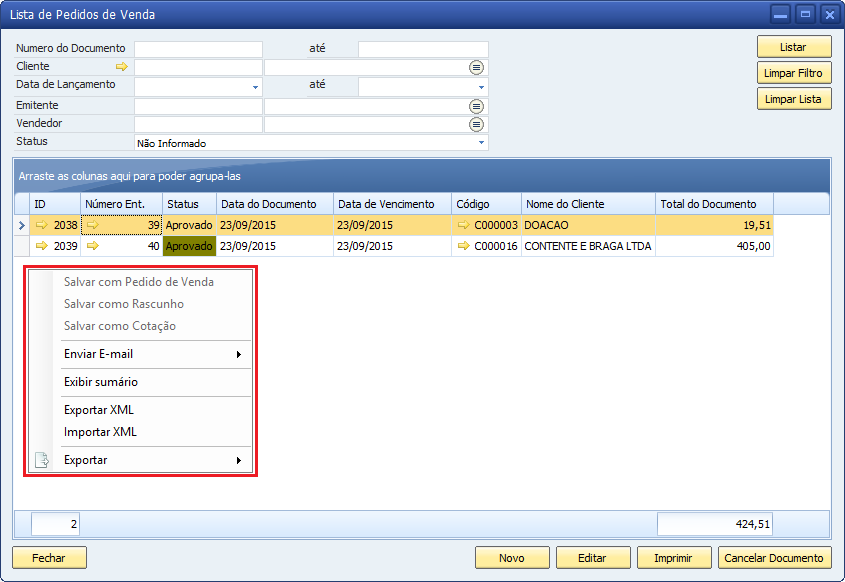Image resolution: width=845 pixels, height=582 pixels.
Task: Focus the Cliente code input field
Action: [x=198, y=67]
